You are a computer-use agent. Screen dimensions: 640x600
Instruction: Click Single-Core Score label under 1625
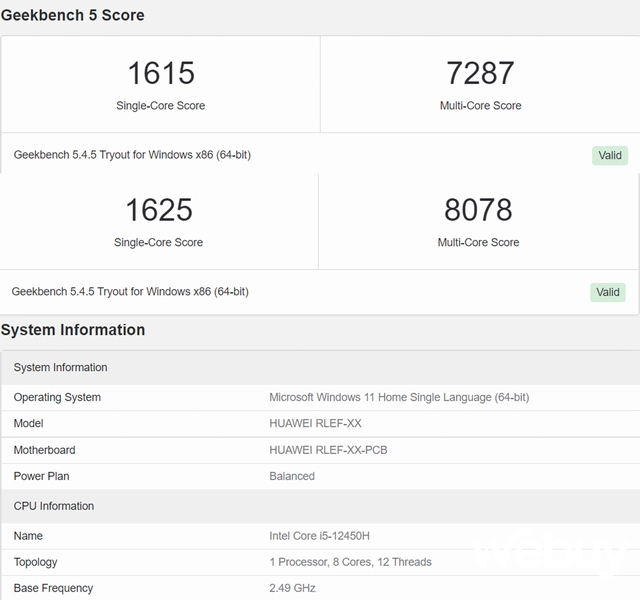coord(158,242)
